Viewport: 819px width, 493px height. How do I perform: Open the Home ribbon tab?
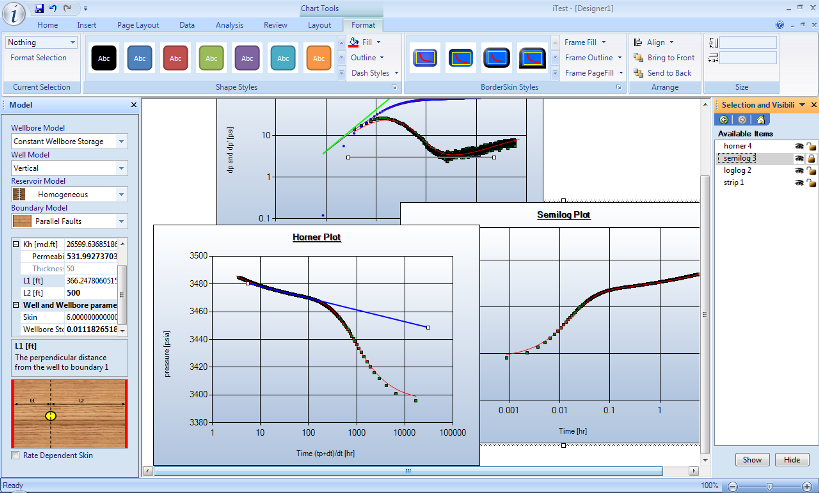pyautogui.click(x=48, y=25)
